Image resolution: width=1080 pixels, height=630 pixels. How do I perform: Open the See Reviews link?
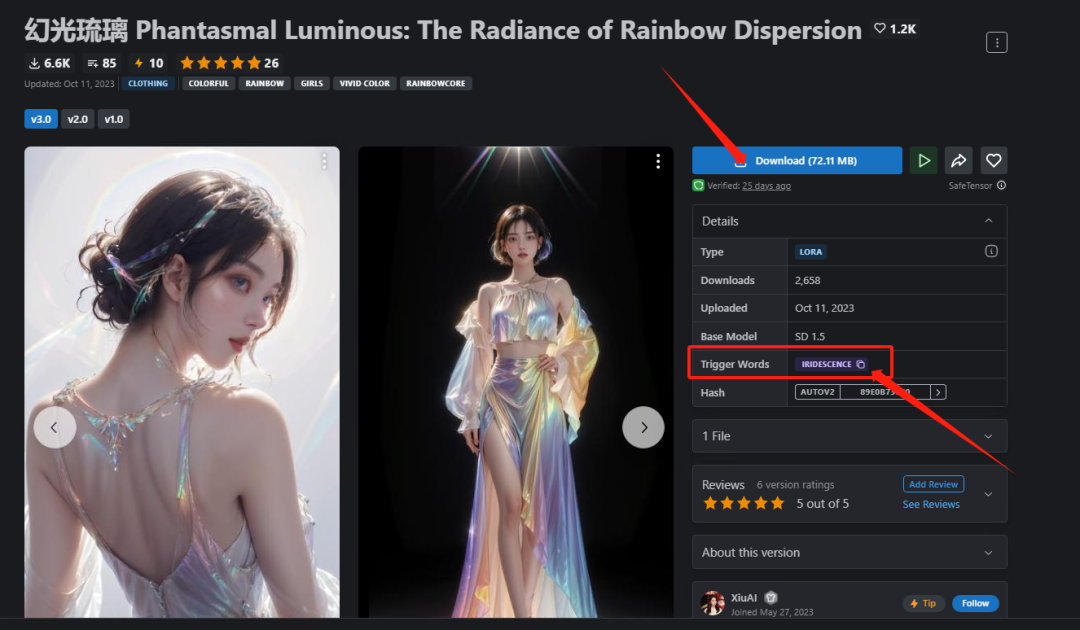point(931,504)
